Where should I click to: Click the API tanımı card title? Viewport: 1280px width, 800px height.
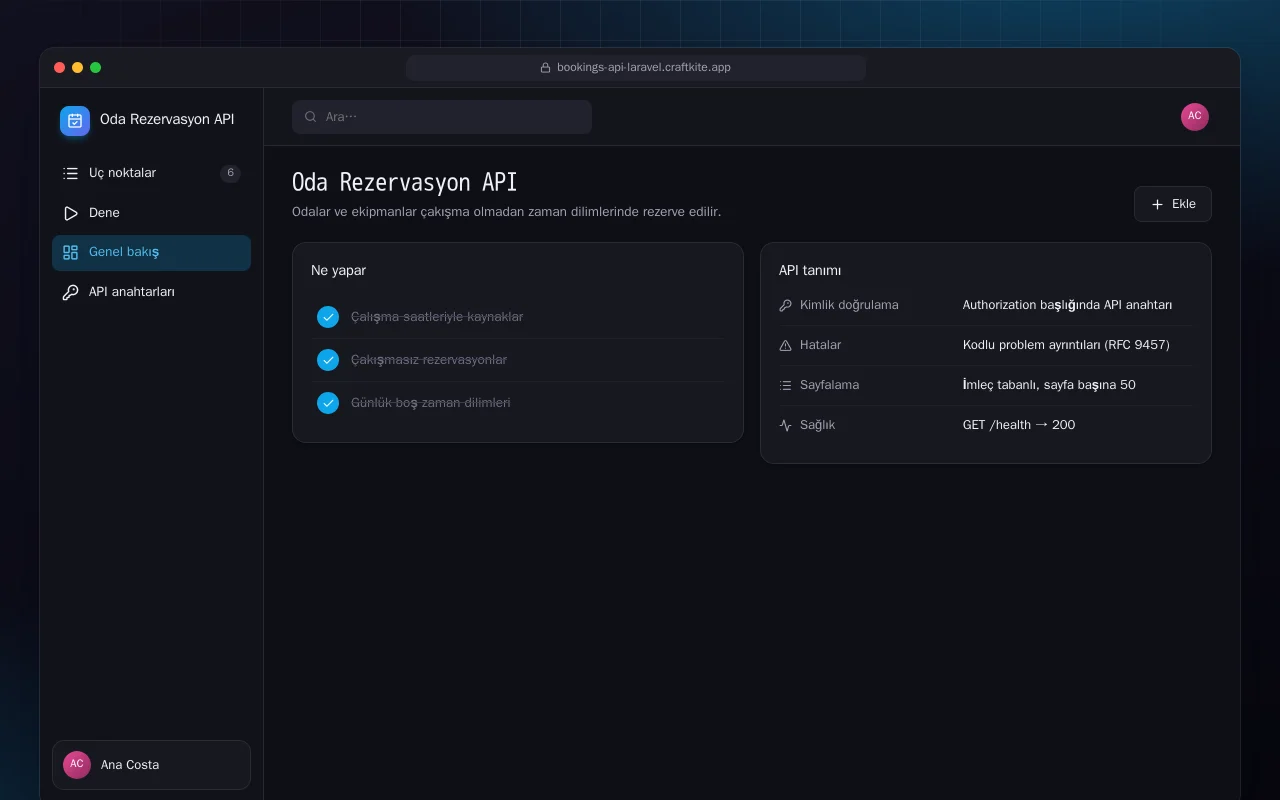(x=810, y=270)
